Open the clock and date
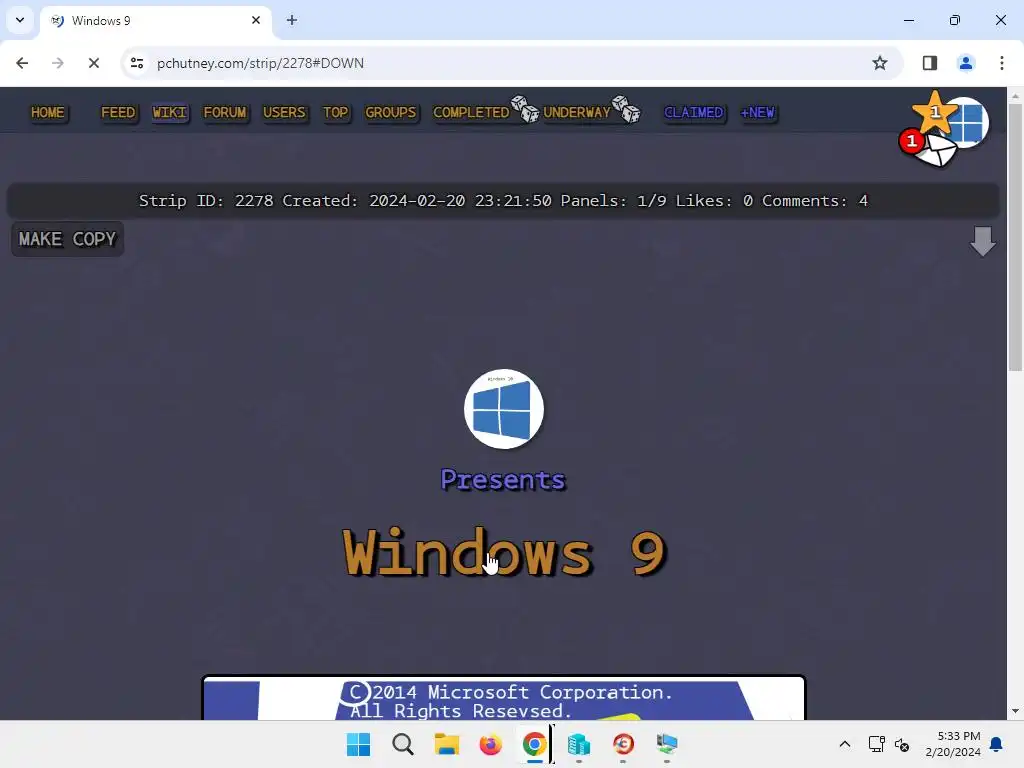This screenshot has width=1024, height=768. coord(953,744)
